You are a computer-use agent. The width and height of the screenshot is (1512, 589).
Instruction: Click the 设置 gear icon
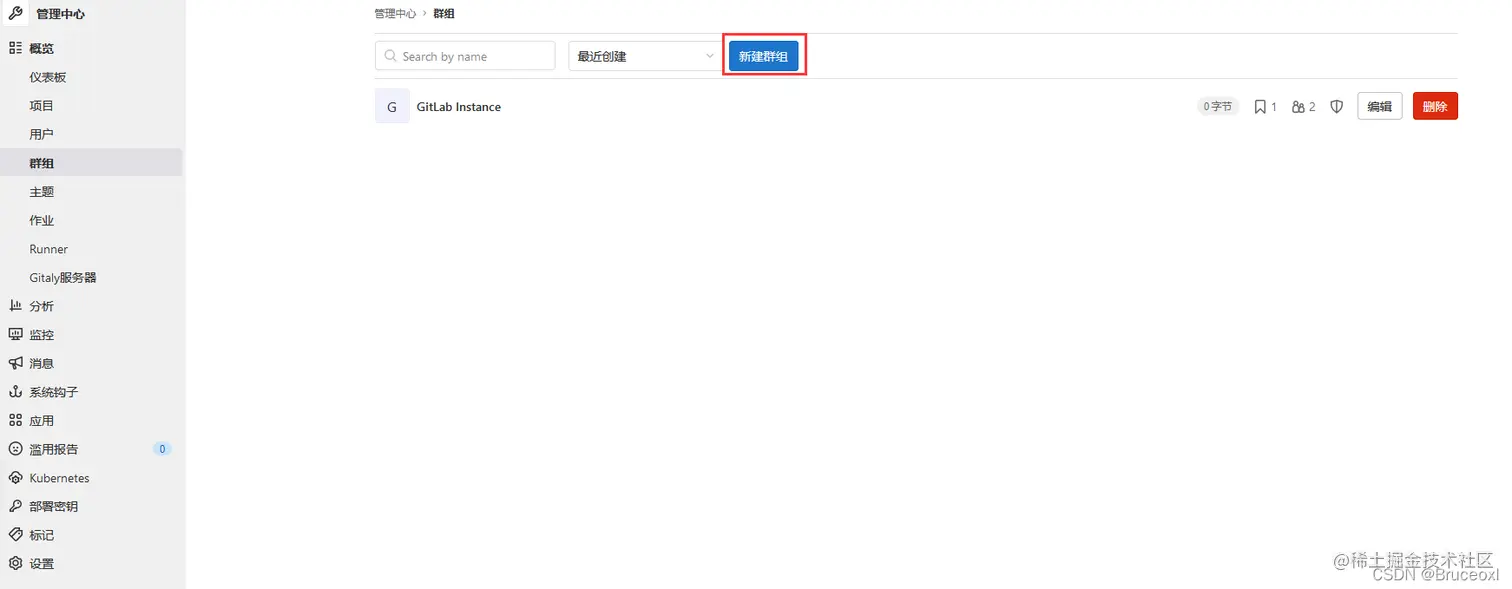coord(15,564)
